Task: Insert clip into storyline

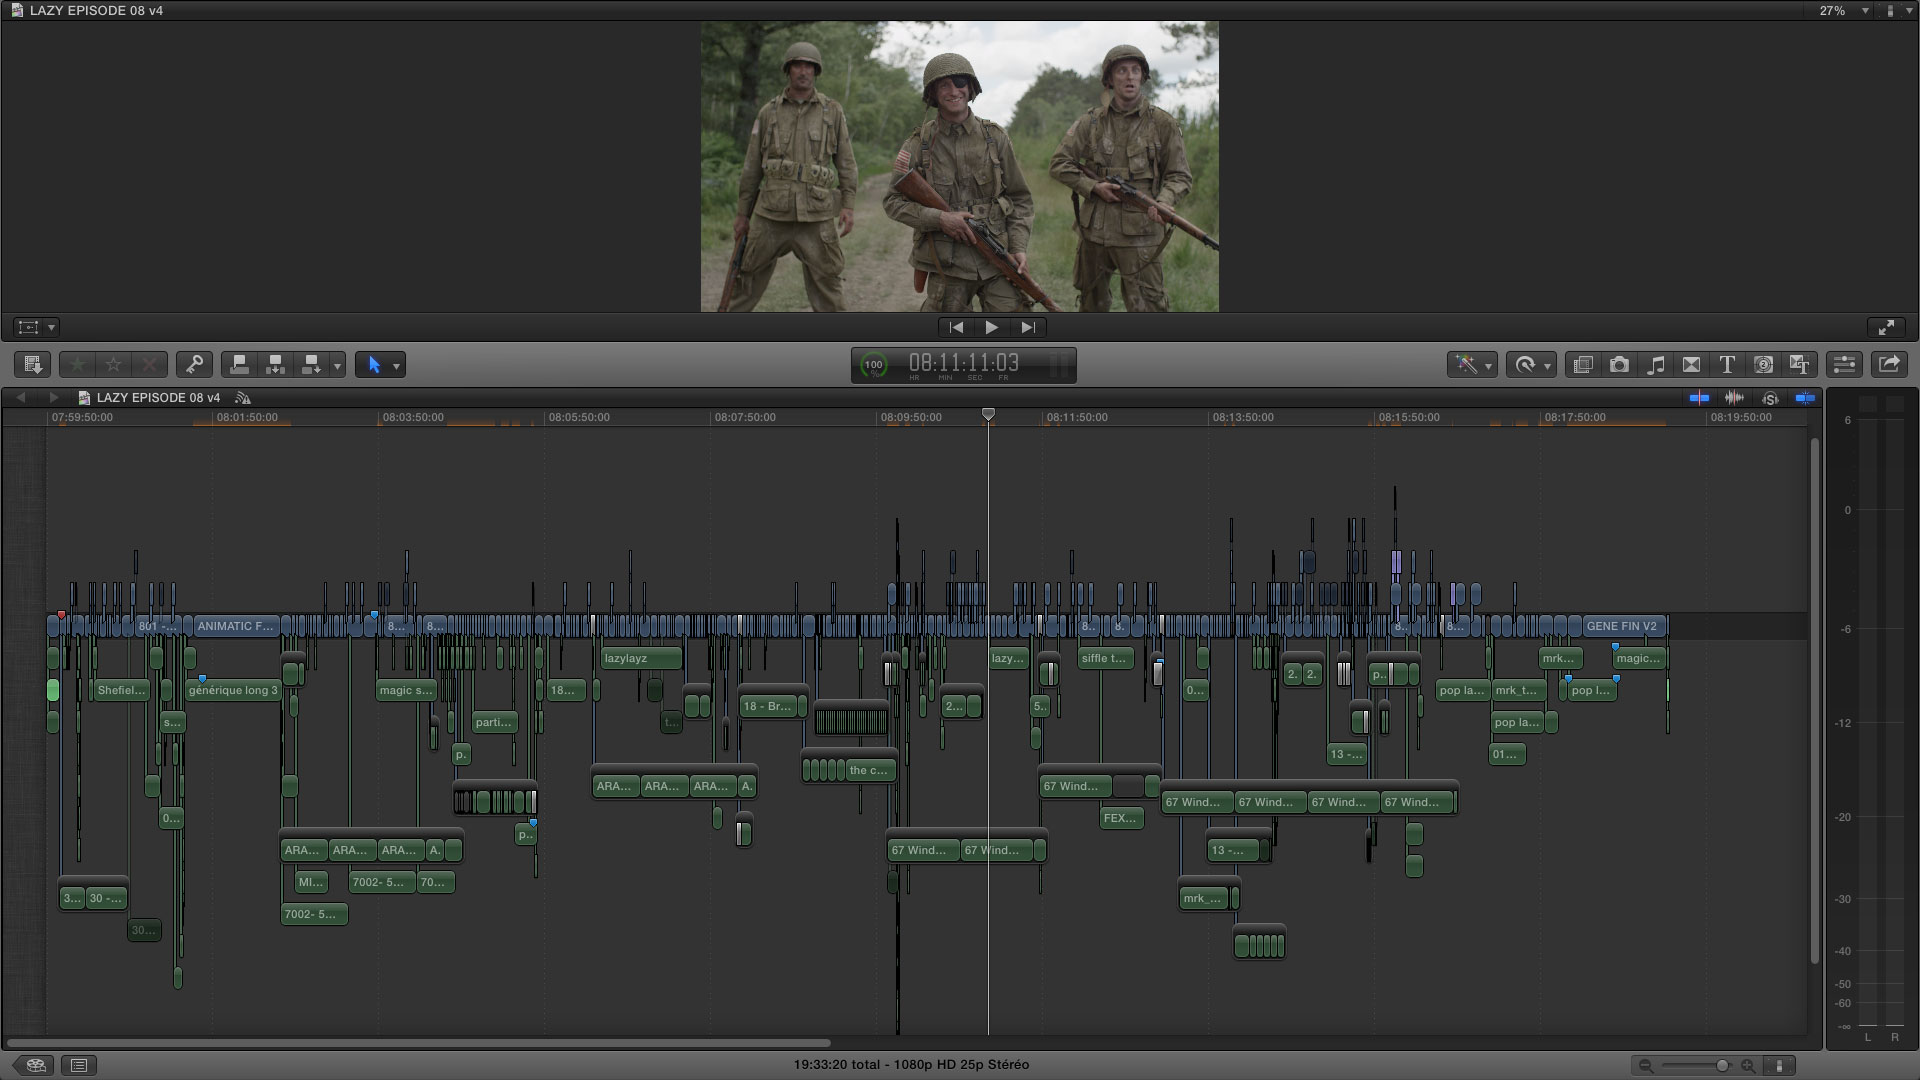Action: (275, 365)
